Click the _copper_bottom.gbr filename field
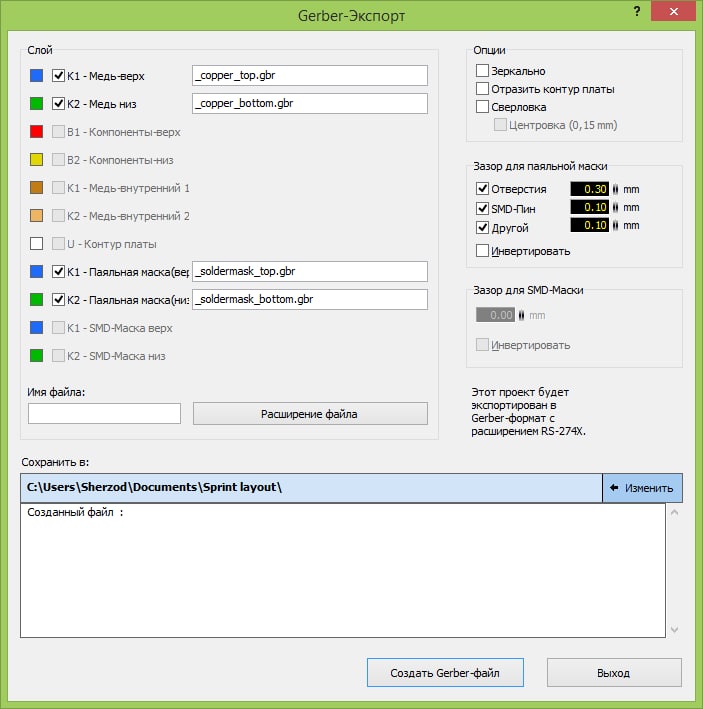 (x=310, y=104)
